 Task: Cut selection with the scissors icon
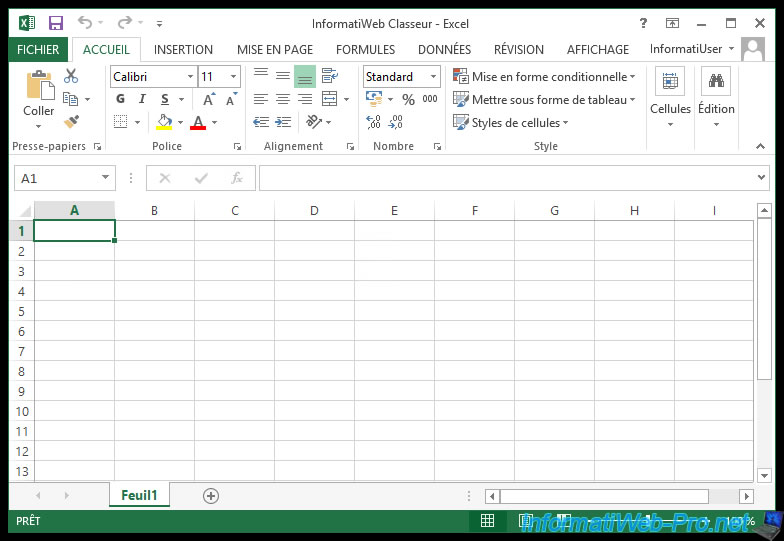tap(71, 76)
